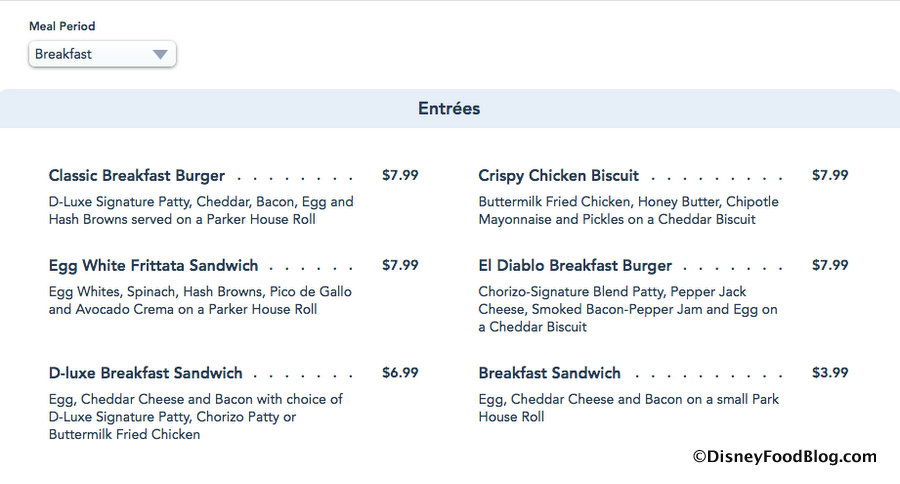Screen dimensions: 900x484
Task: Select Classic Breakfast Burger item
Action: coord(137,176)
